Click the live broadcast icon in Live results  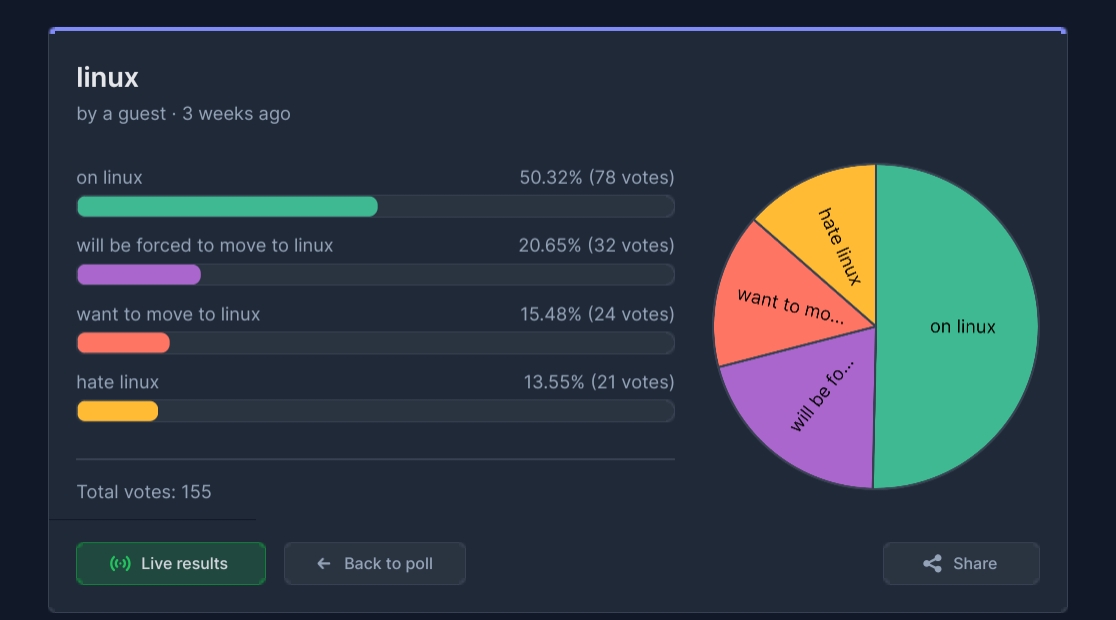click(120, 564)
